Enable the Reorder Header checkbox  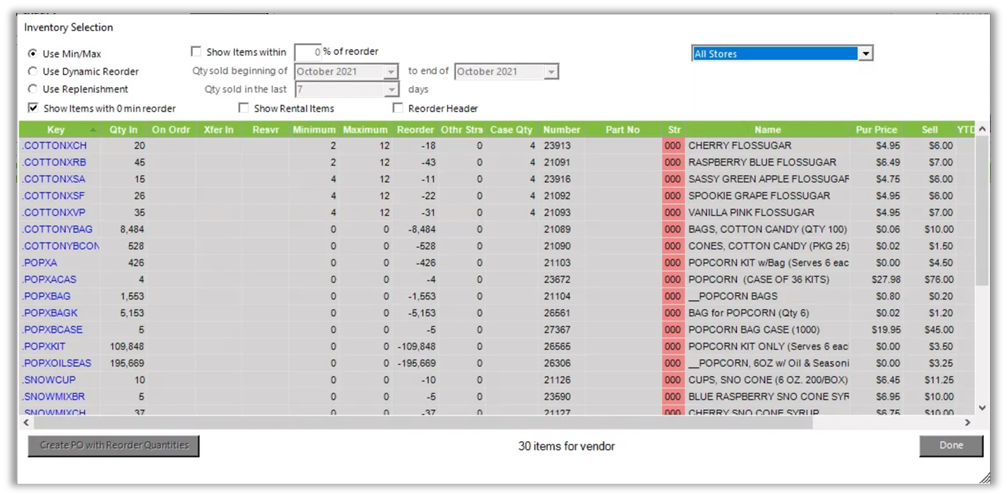pyautogui.click(x=398, y=108)
